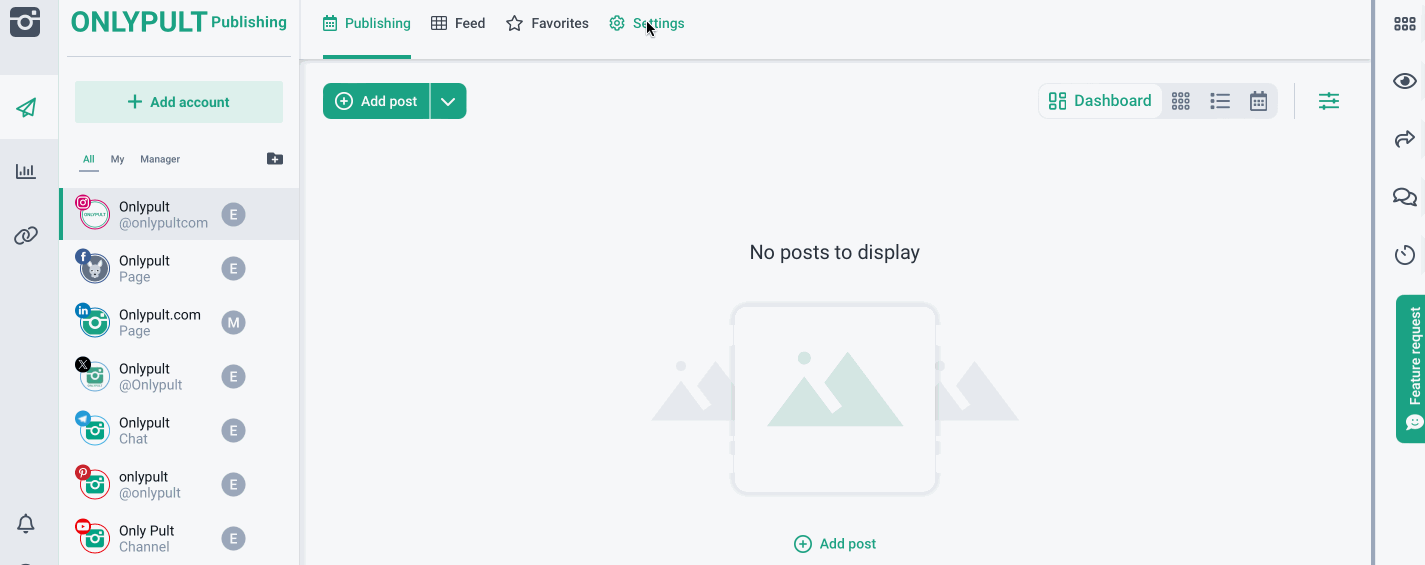The height and width of the screenshot is (565, 1425).
Task: Open the Feature request side tab
Action: coord(1411,367)
